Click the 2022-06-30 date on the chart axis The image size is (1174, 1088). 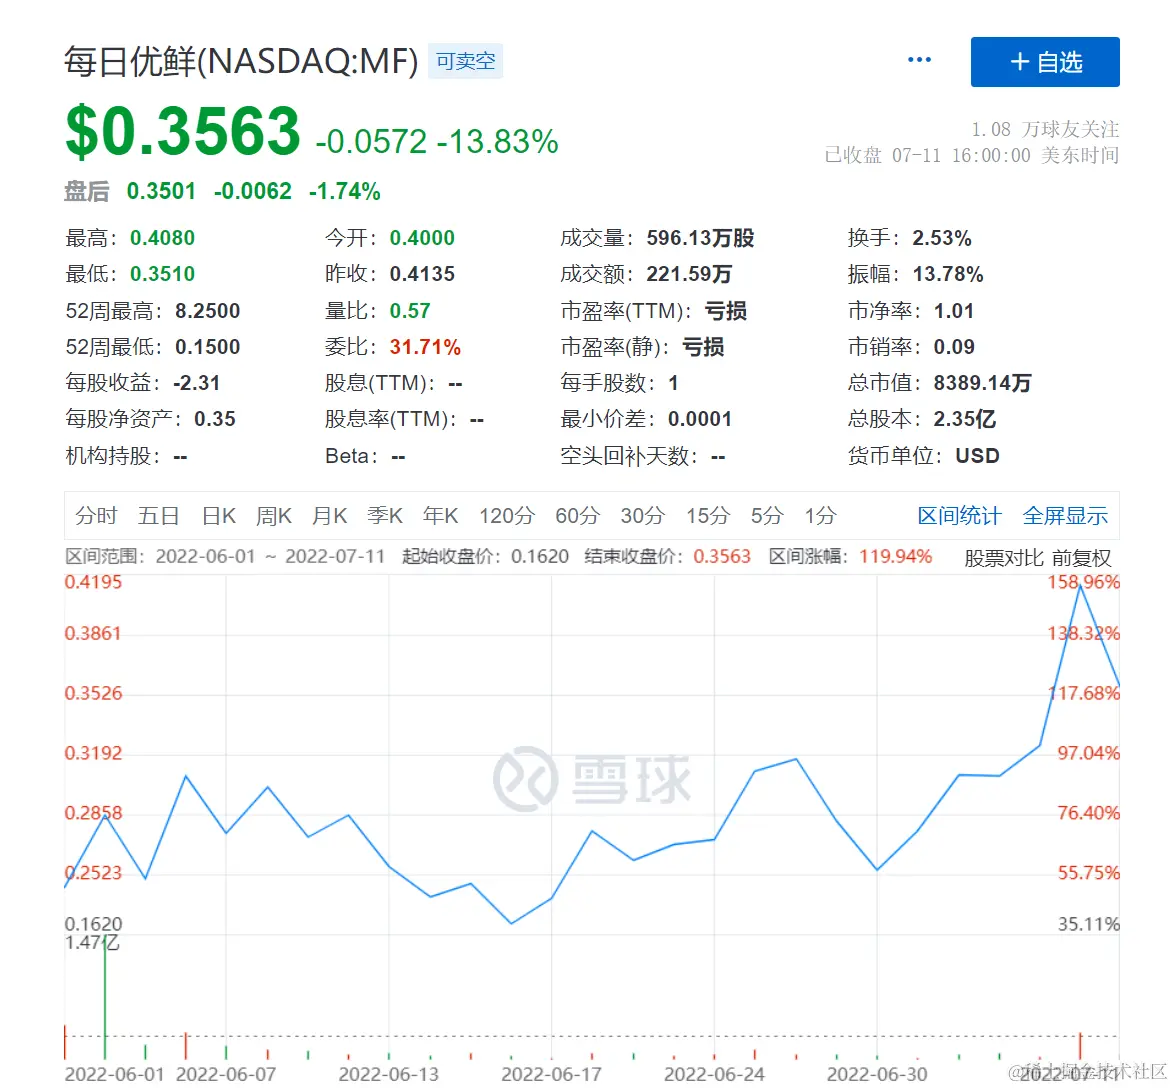coord(877,1074)
